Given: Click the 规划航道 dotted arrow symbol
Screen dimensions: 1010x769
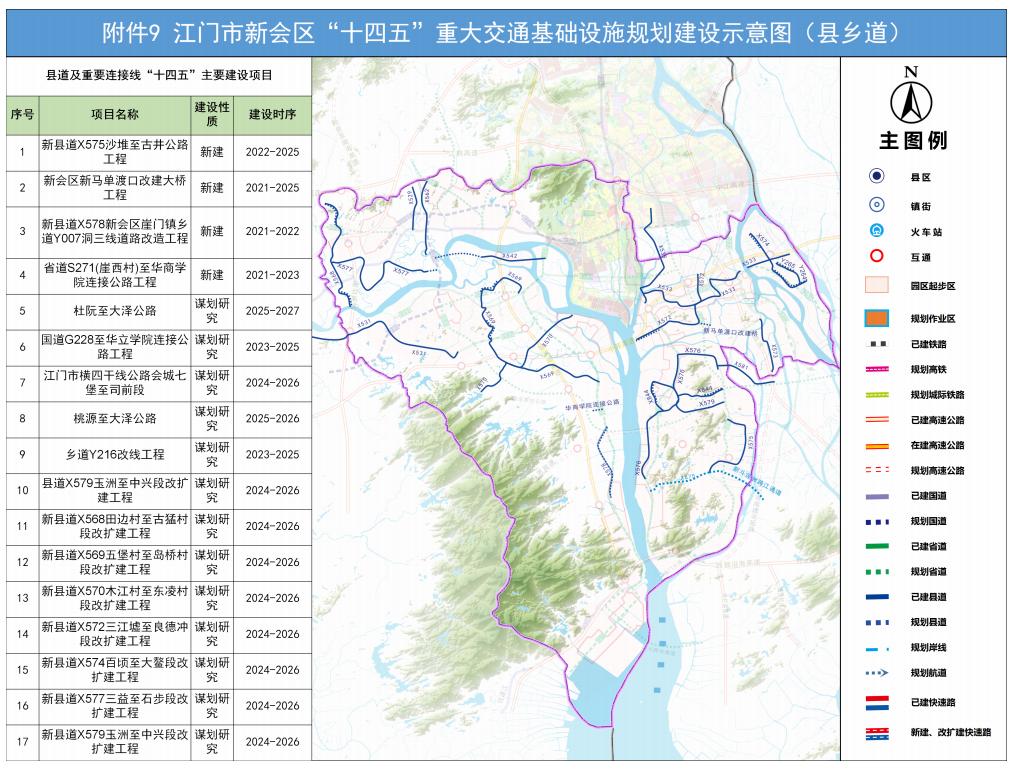Looking at the screenshot, I should tap(877, 673).
